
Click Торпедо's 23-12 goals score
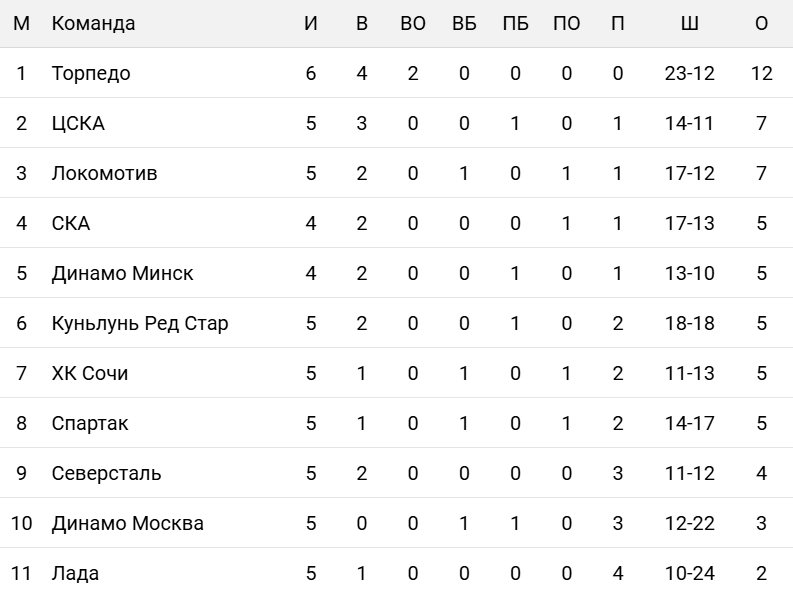click(x=689, y=73)
